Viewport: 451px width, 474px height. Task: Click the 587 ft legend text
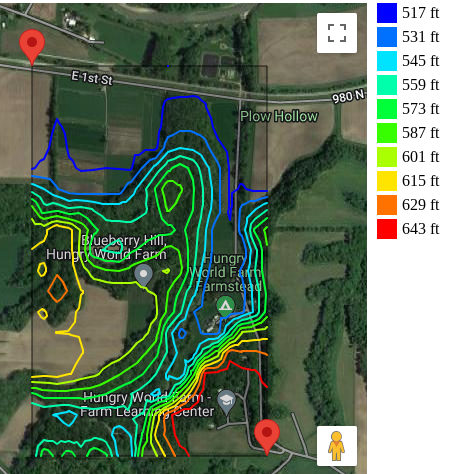420,133
